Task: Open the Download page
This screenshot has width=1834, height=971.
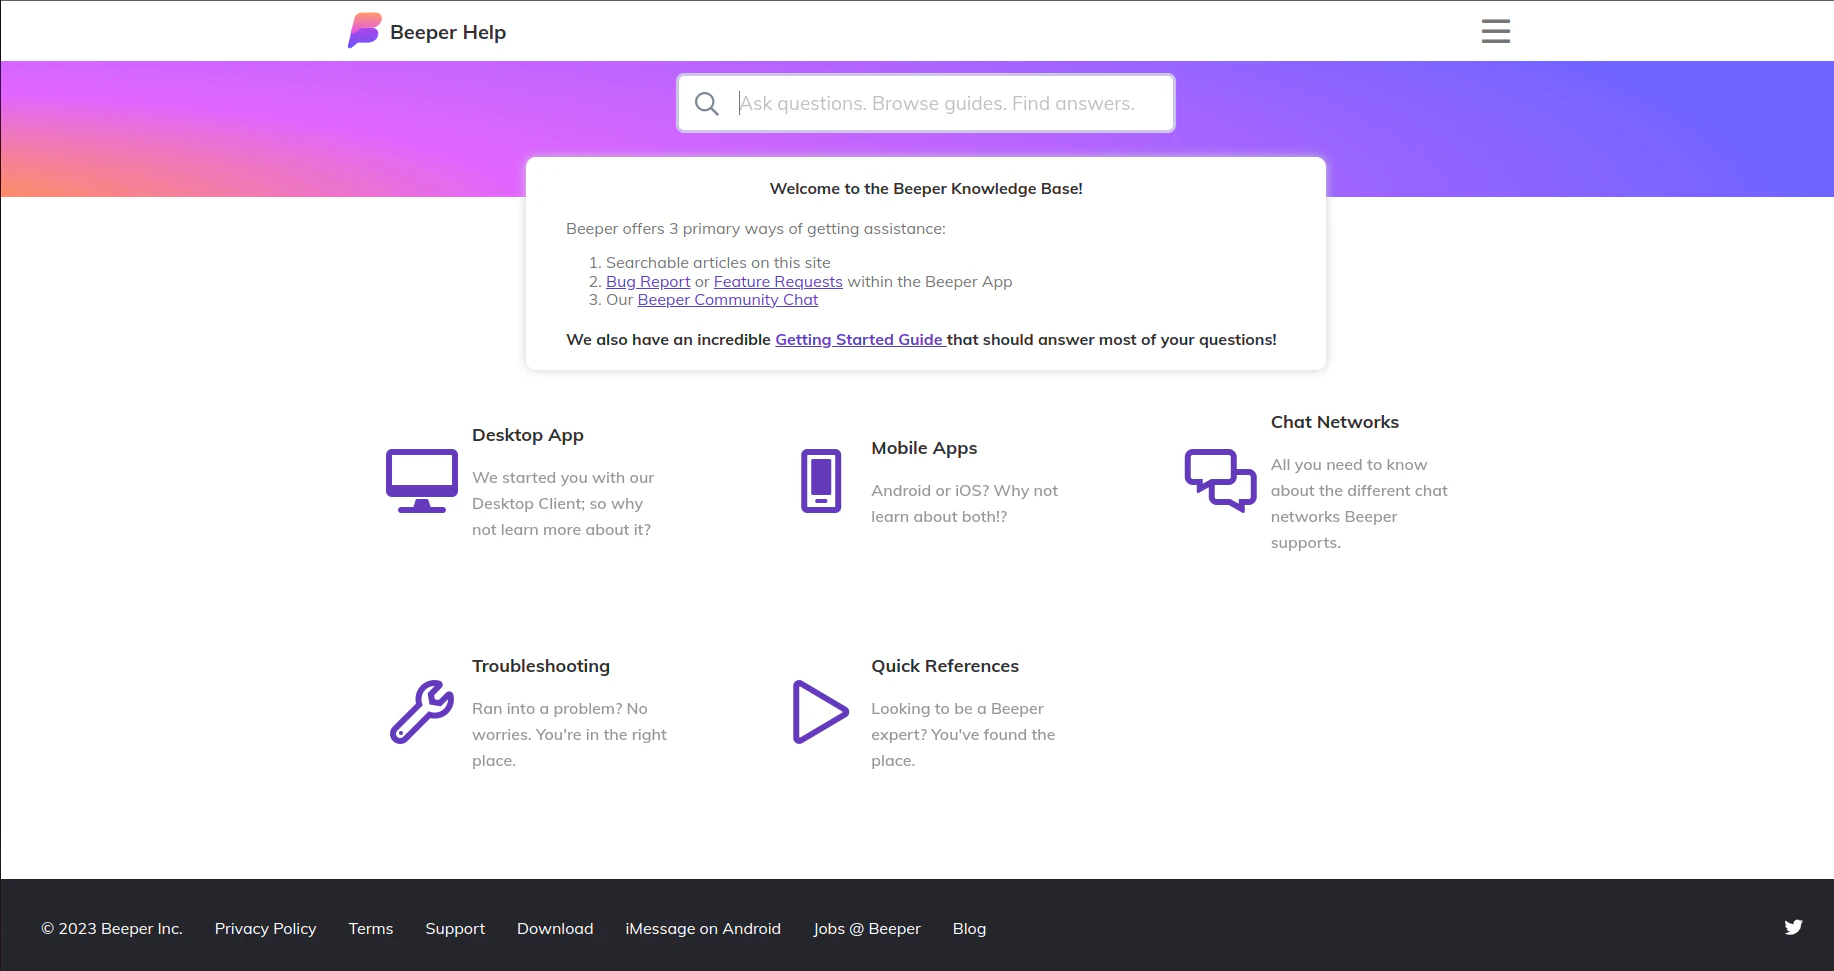Action: click(x=554, y=928)
